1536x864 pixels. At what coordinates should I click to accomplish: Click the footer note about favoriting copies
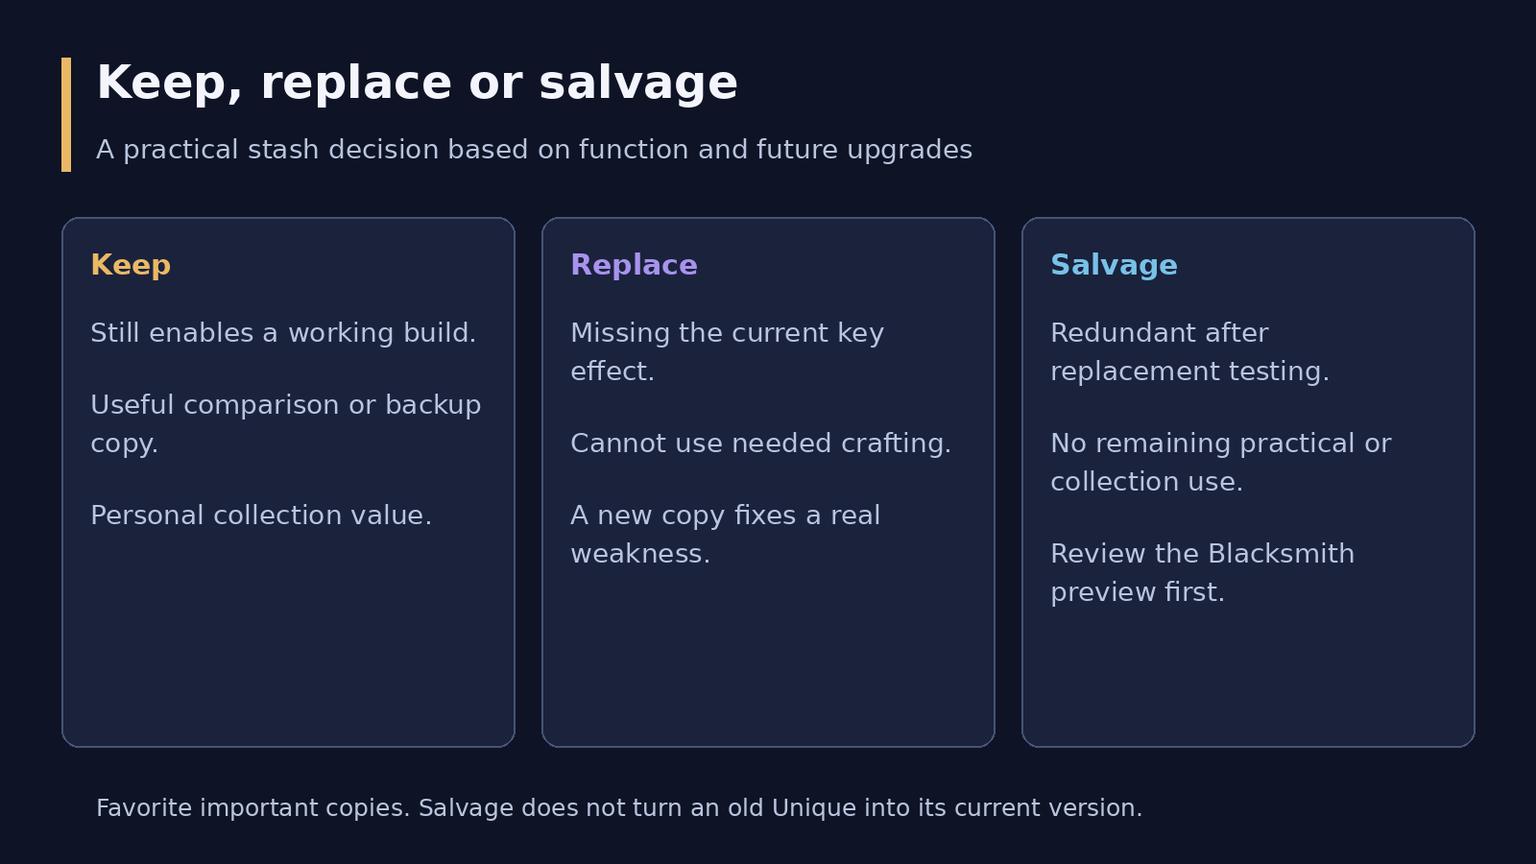619,808
